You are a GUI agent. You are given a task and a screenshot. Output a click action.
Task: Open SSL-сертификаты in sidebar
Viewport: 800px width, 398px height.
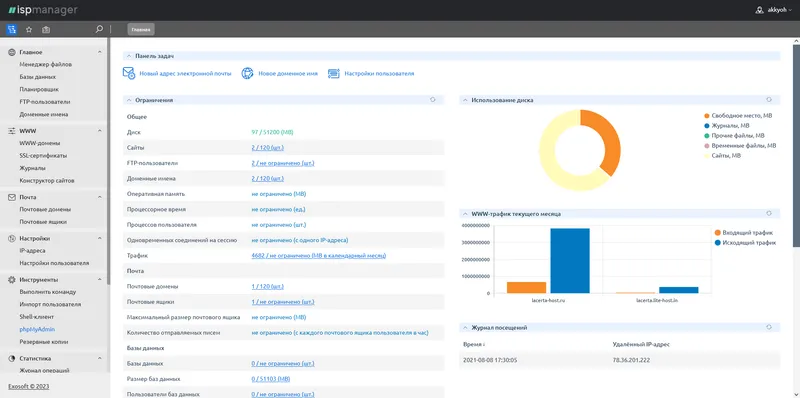(43, 156)
